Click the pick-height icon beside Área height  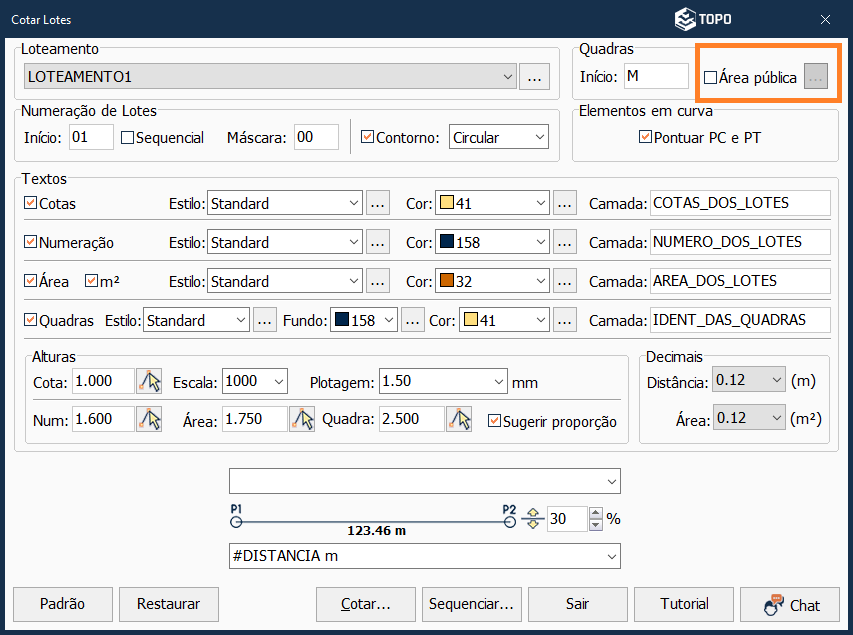tap(301, 420)
